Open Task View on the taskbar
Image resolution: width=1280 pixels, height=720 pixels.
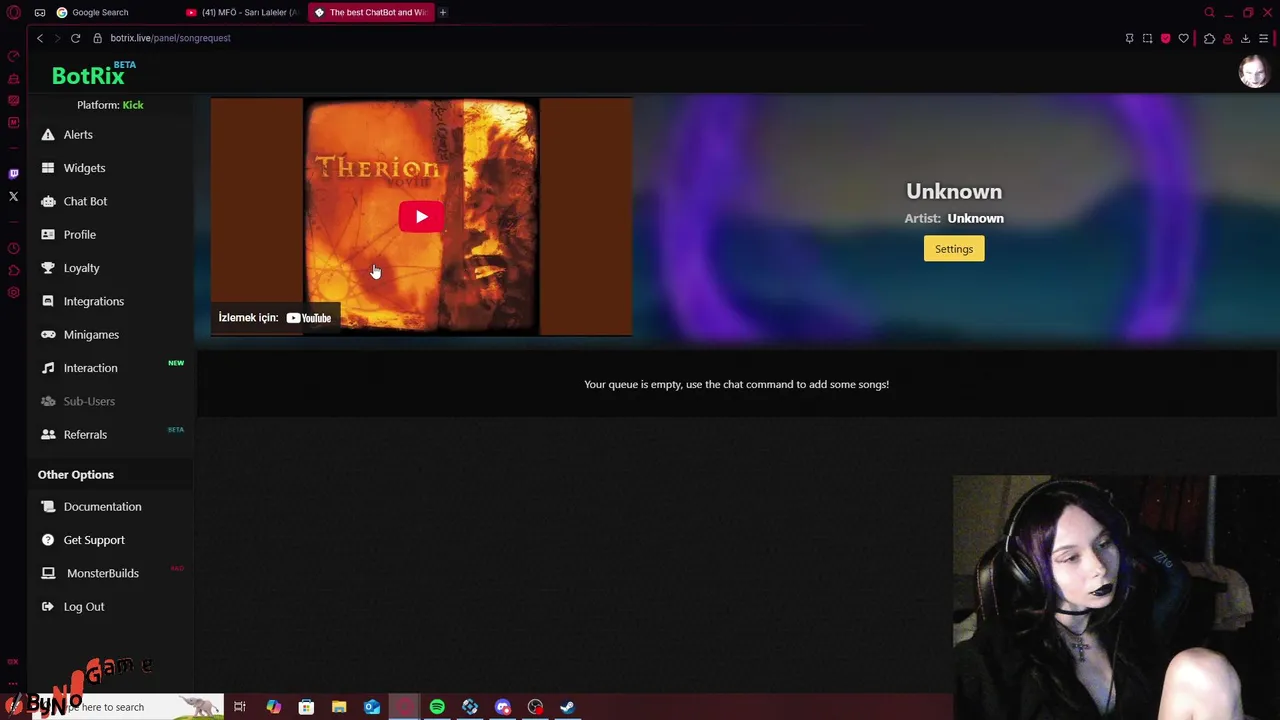pyautogui.click(x=240, y=707)
